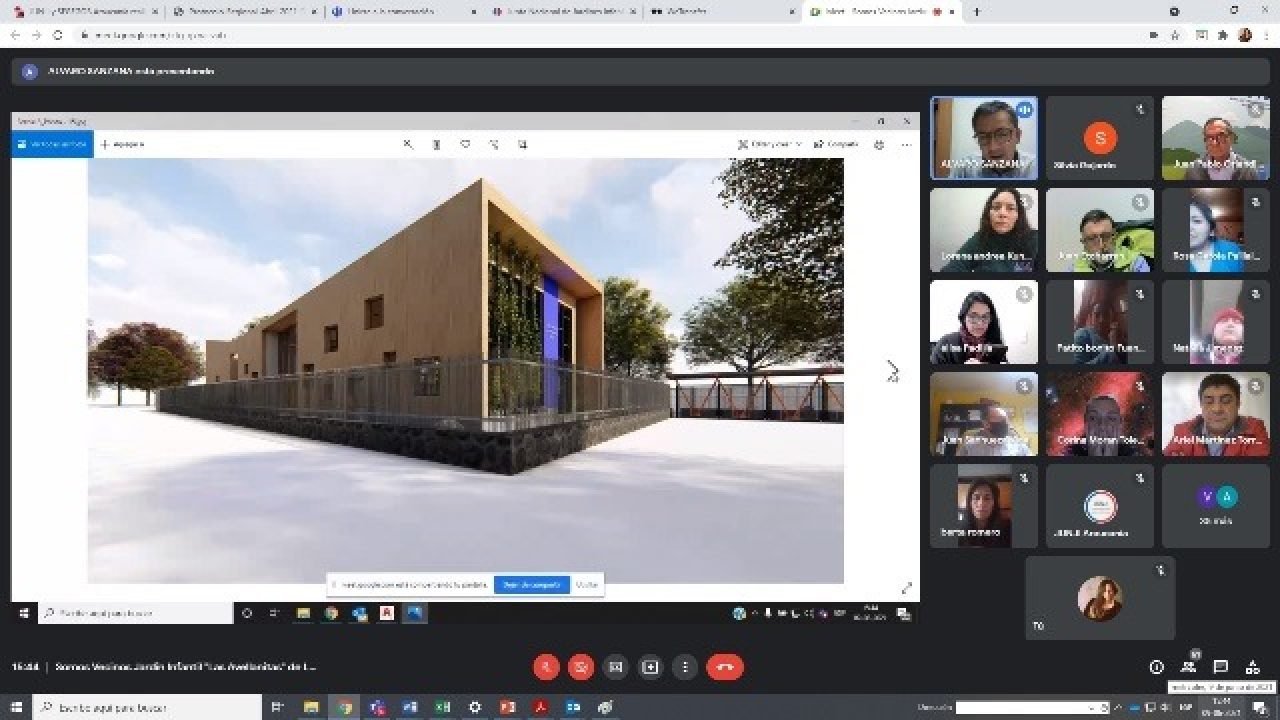The width and height of the screenshot is (1280, 720).
Task: Open the activities icon in Meet
Action: pos(1252,667)
